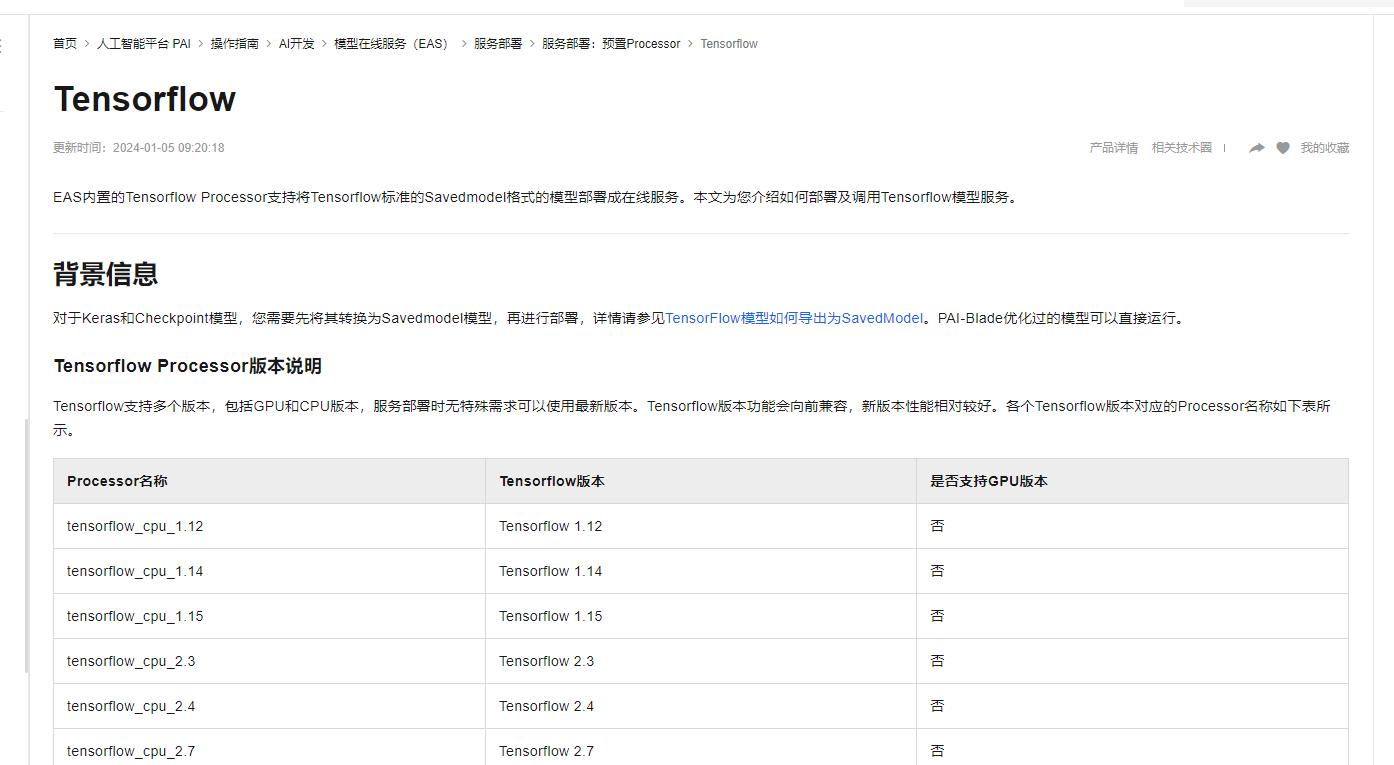1394x765 pixels.
Task: Click the Tensorflow page title
Action: click(x=145, y=99)
